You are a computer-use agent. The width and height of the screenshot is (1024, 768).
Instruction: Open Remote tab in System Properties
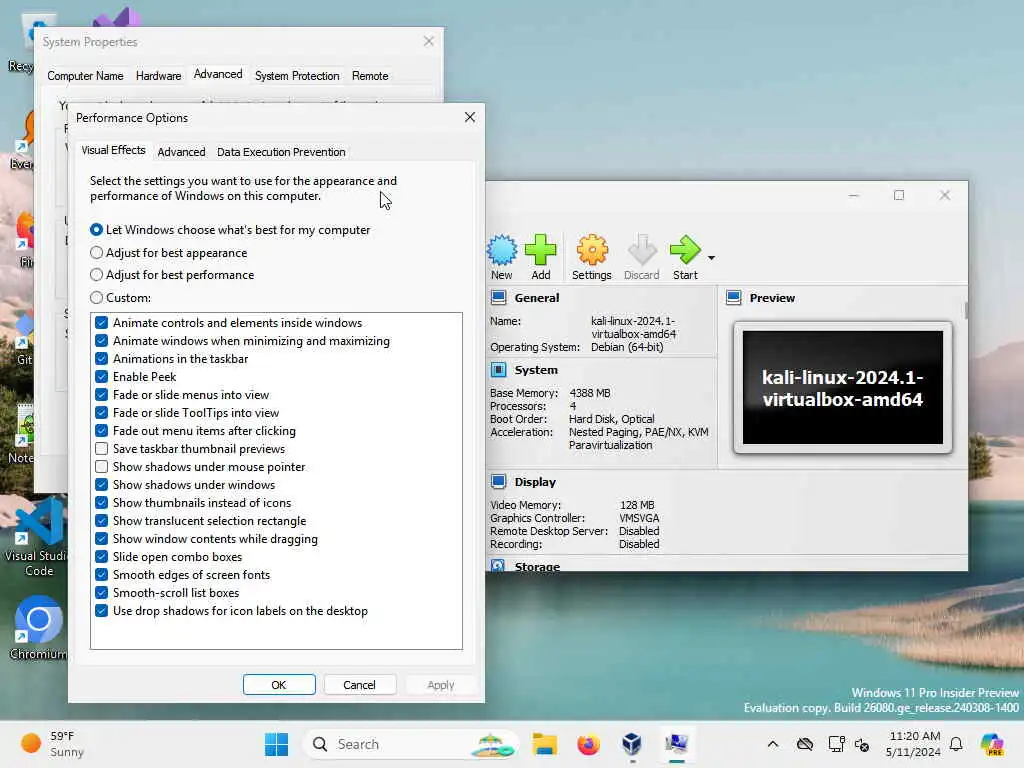pyautogui.click(x=370, y=76)
